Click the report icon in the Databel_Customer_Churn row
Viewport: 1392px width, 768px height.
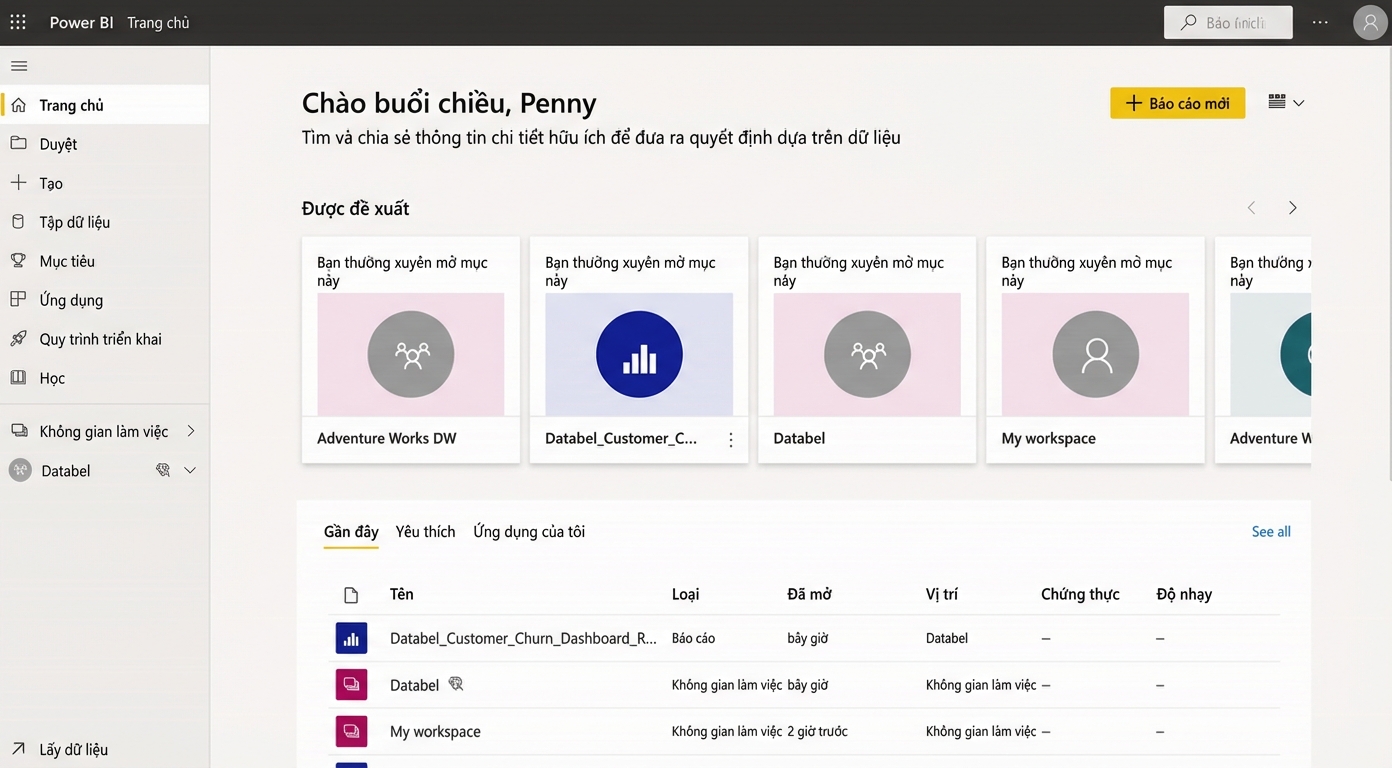(x=351, y=638)
